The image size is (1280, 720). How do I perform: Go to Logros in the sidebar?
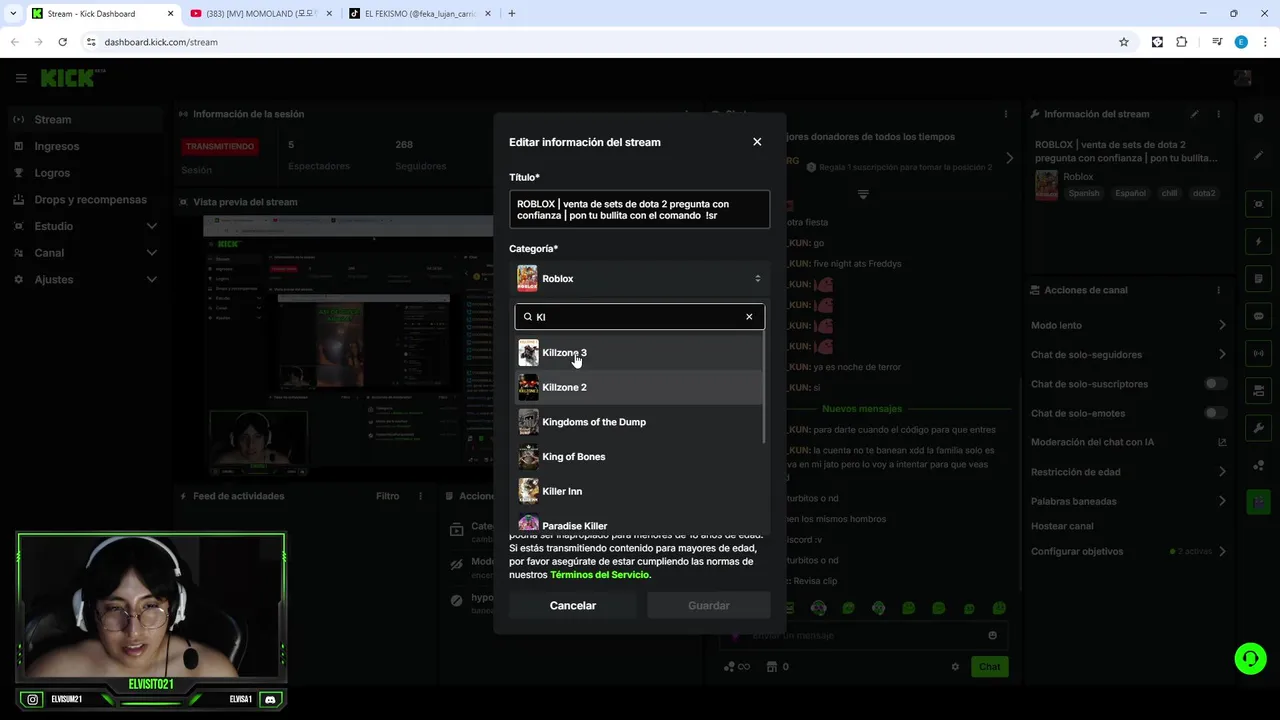(52, 173)
